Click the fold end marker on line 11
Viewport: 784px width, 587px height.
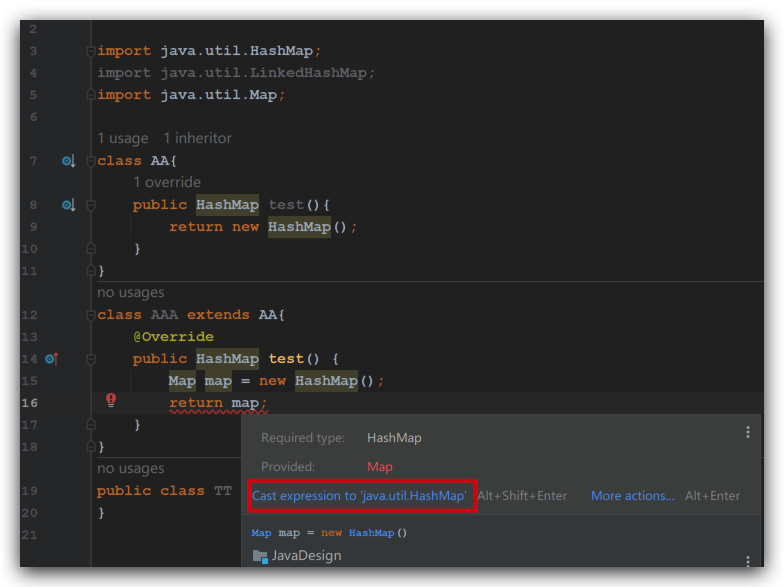[91, 270]
